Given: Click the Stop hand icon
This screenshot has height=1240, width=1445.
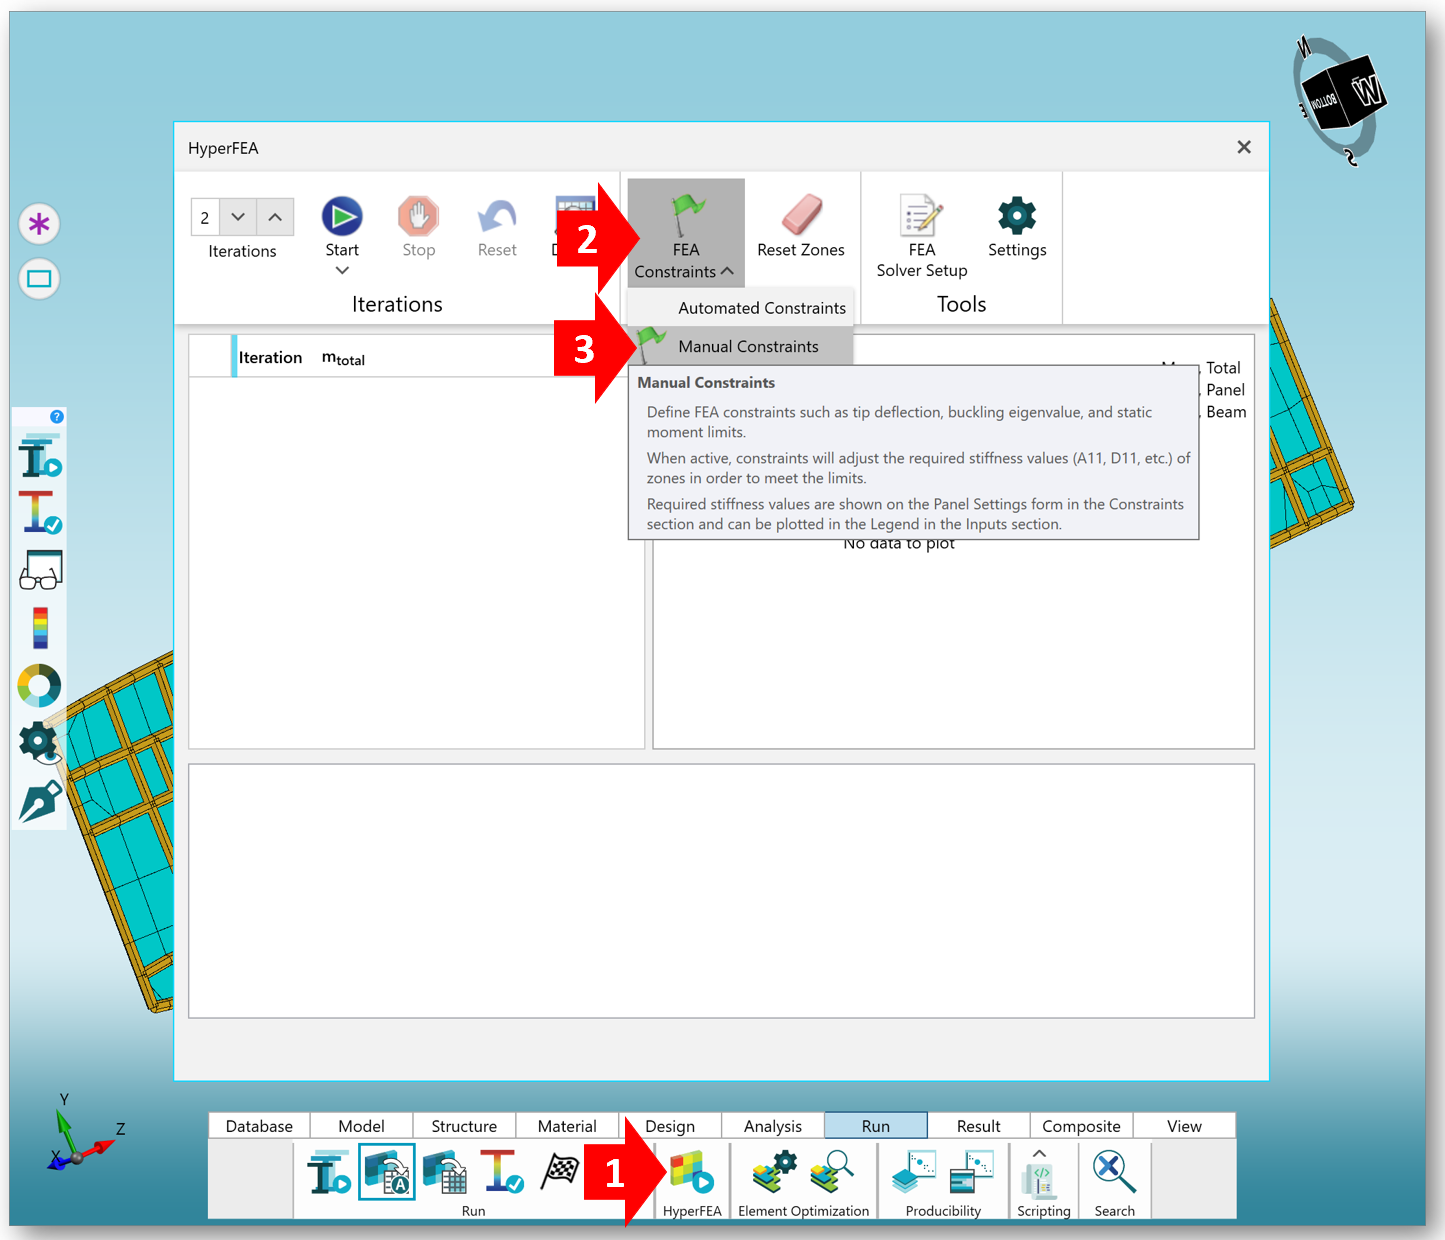Looking at the screenshot, I should coord(418,216).
